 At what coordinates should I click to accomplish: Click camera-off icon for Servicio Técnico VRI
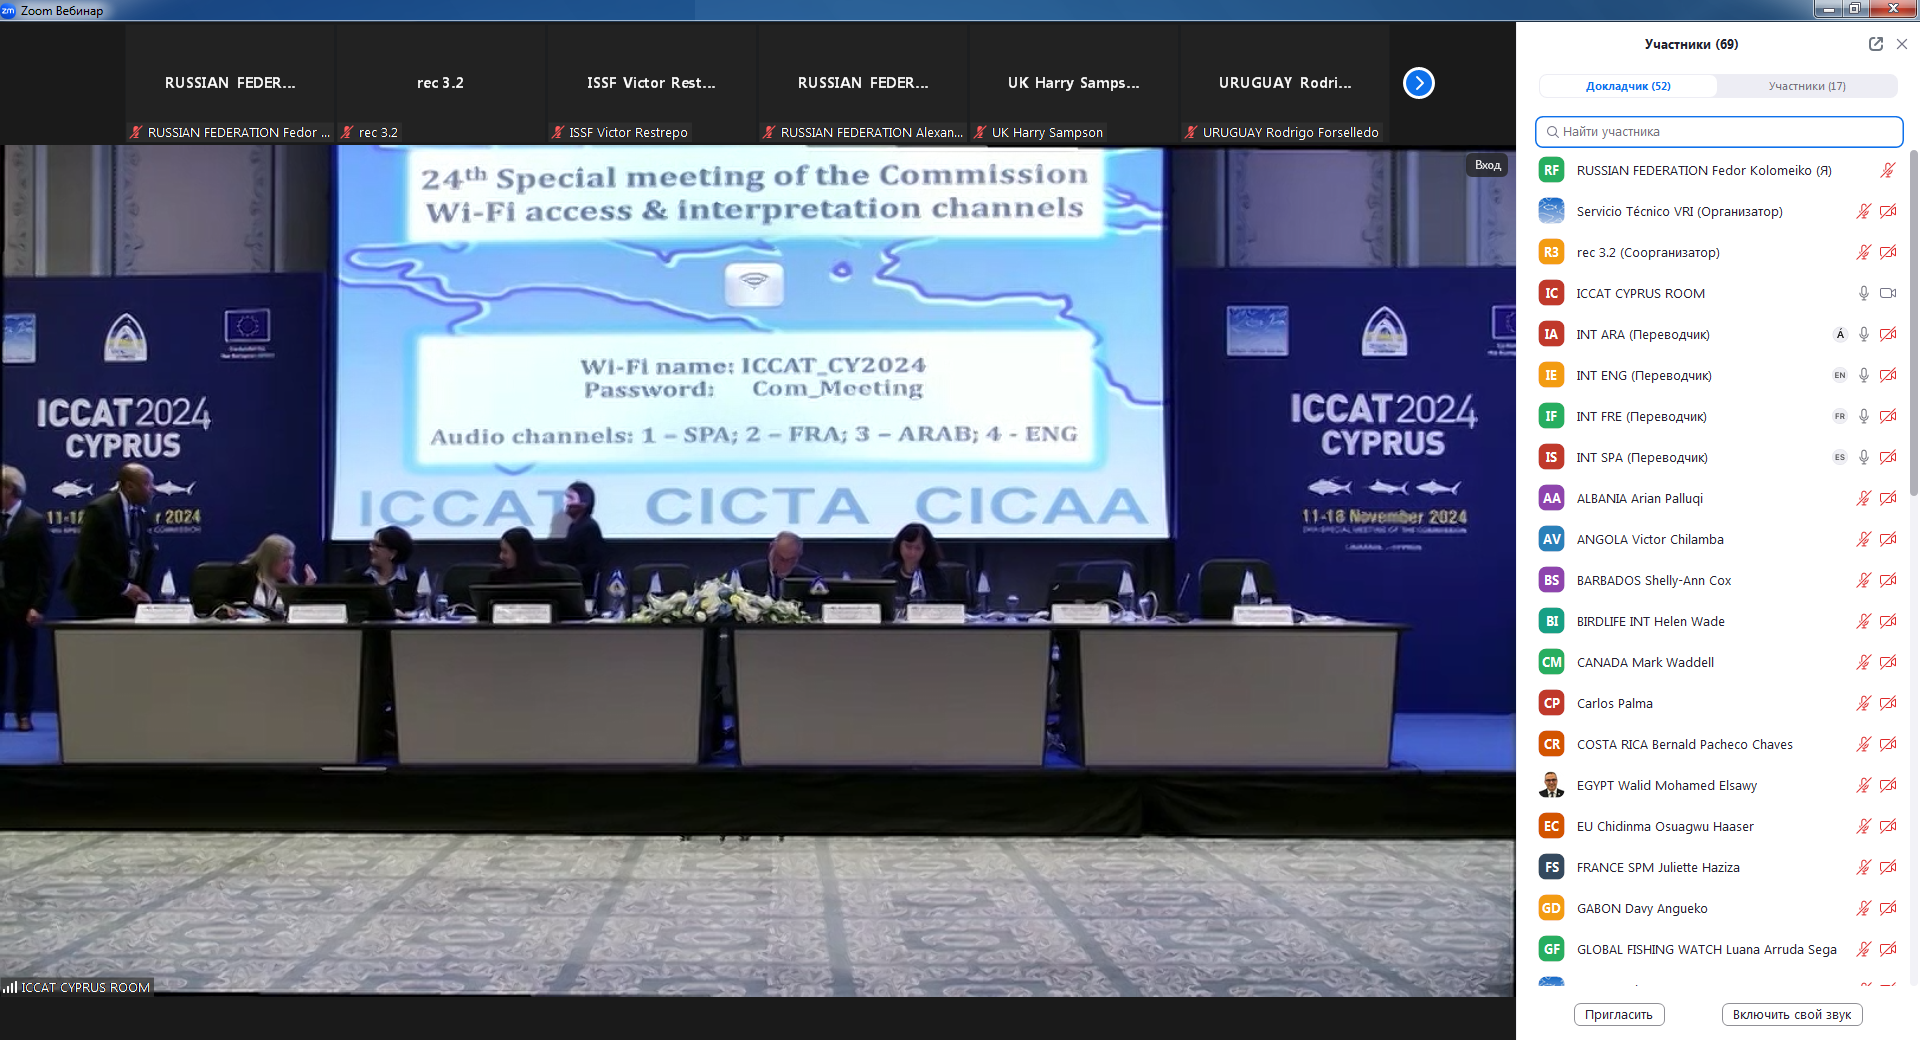pyautogui.click(x=1887, y=211)
